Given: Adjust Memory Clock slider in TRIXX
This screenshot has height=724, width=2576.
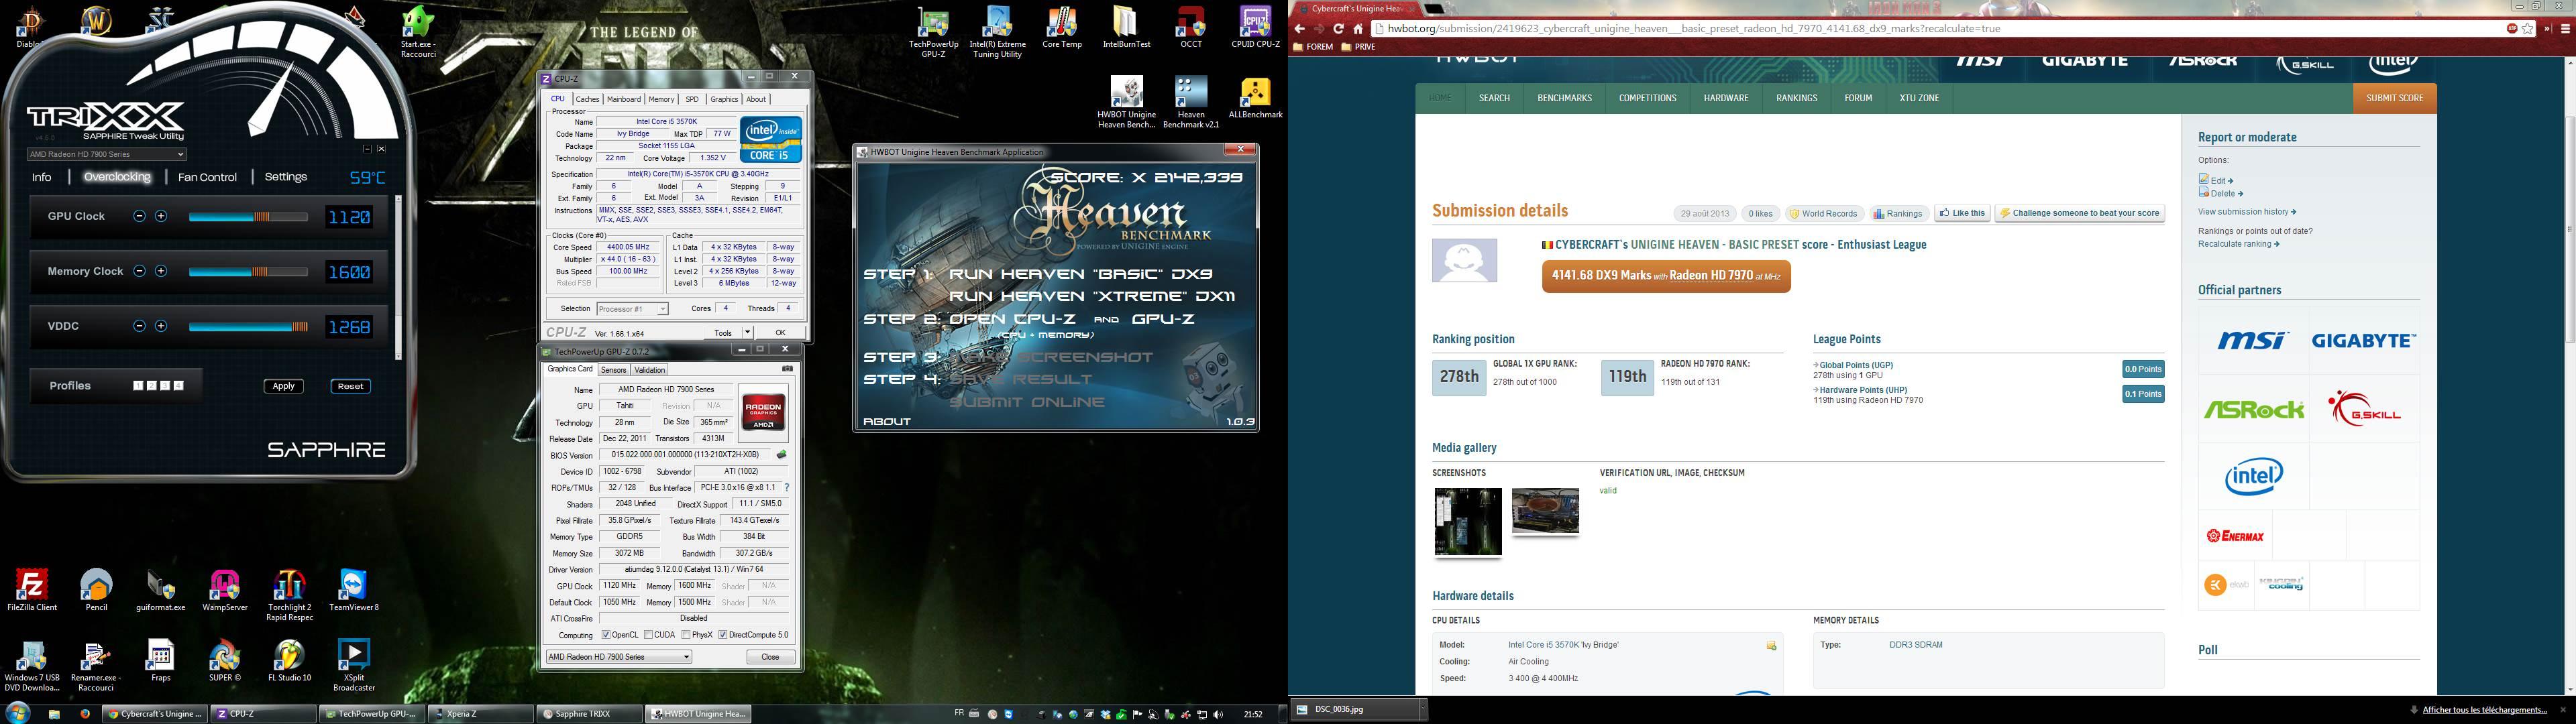Looking at the screenshot, I should tap(248, 271).
